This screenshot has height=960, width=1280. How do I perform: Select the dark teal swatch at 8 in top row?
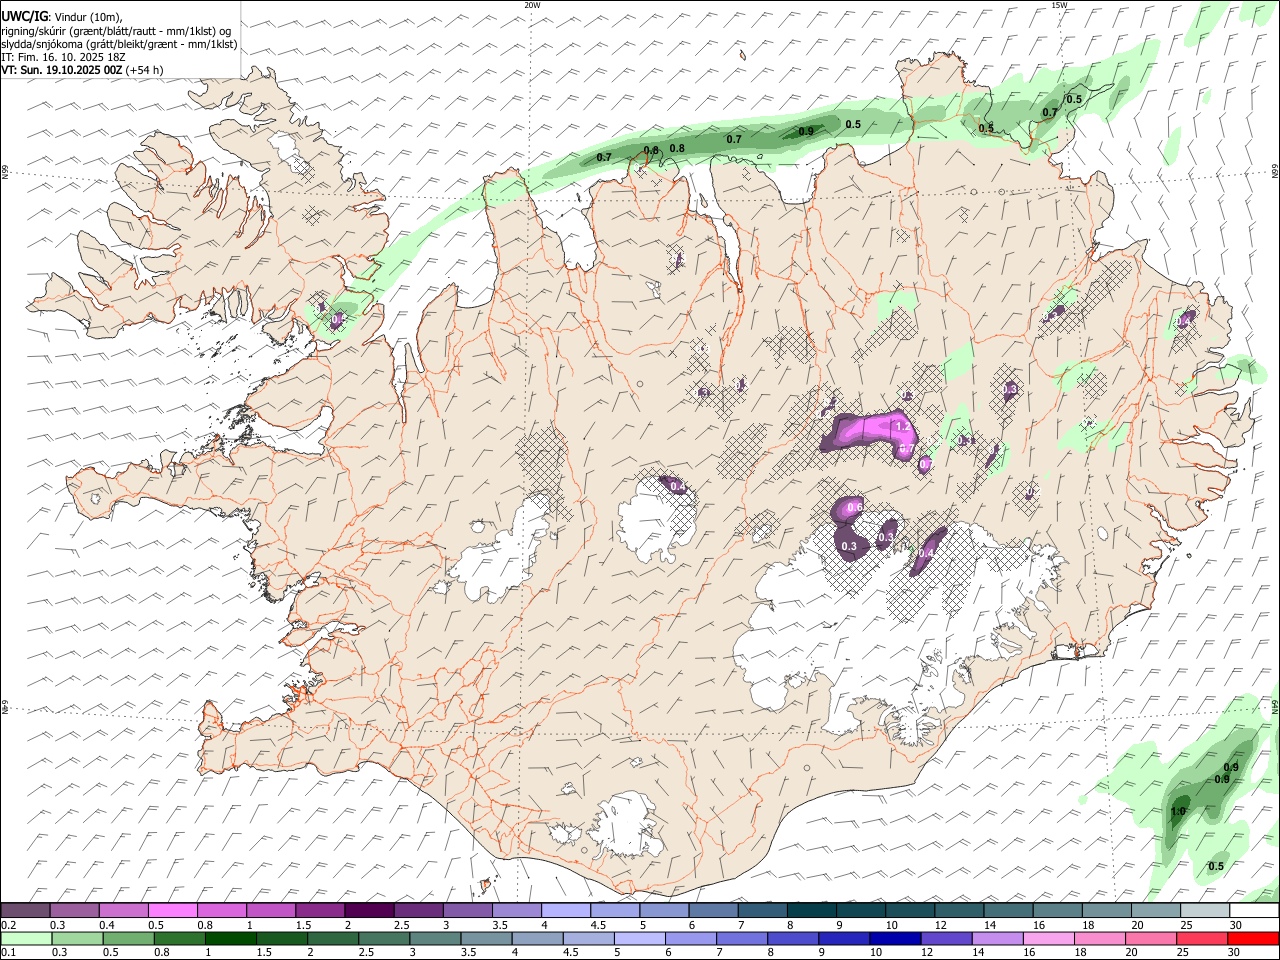point(812,911)
